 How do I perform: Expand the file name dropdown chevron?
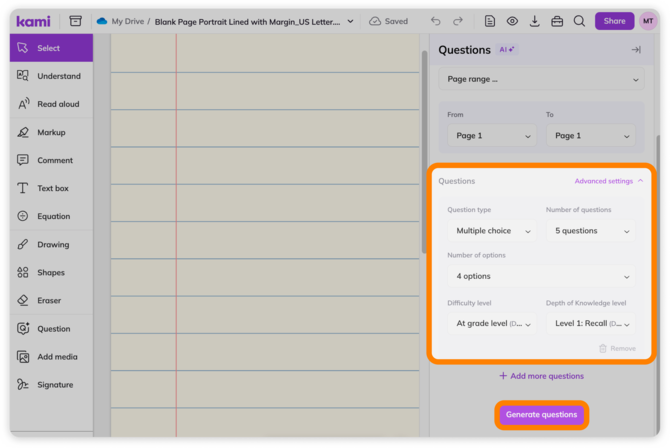click(350, 21)
